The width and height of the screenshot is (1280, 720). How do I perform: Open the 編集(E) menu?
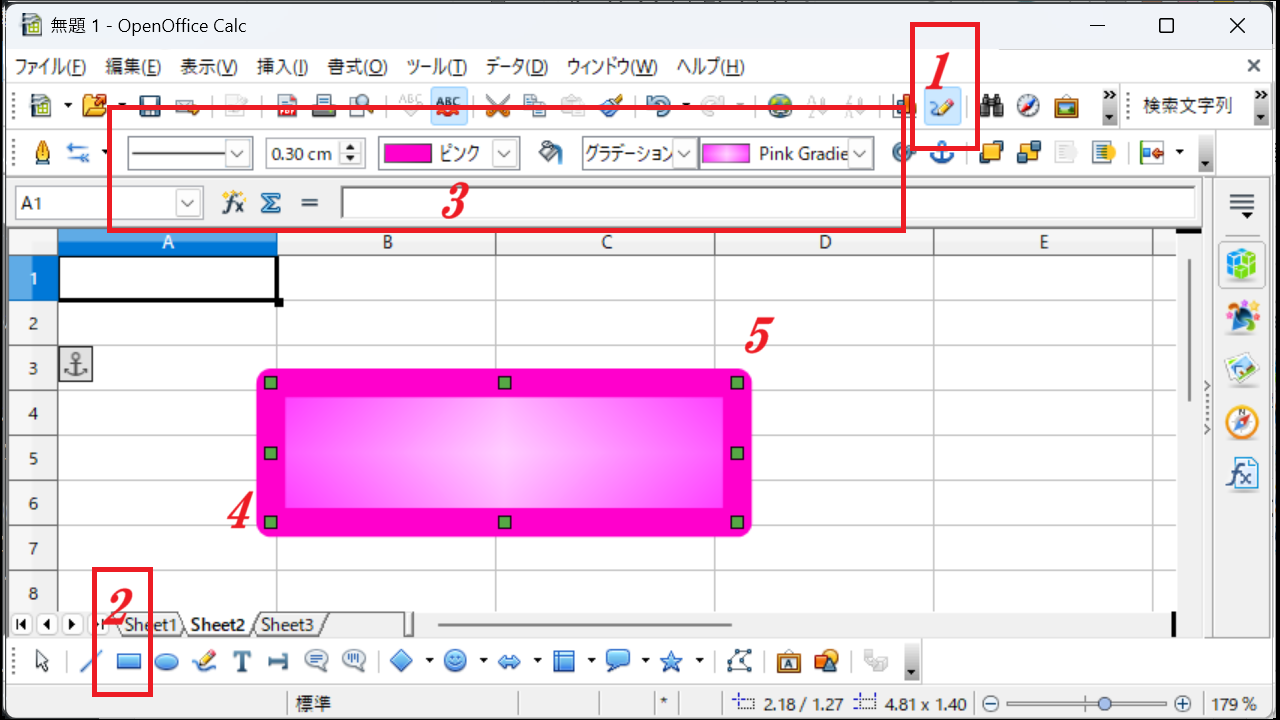(133, 67)
